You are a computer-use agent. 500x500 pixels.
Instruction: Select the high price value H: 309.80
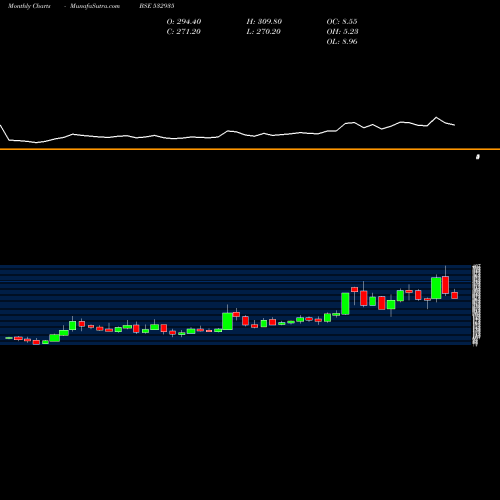pos(264,22)
